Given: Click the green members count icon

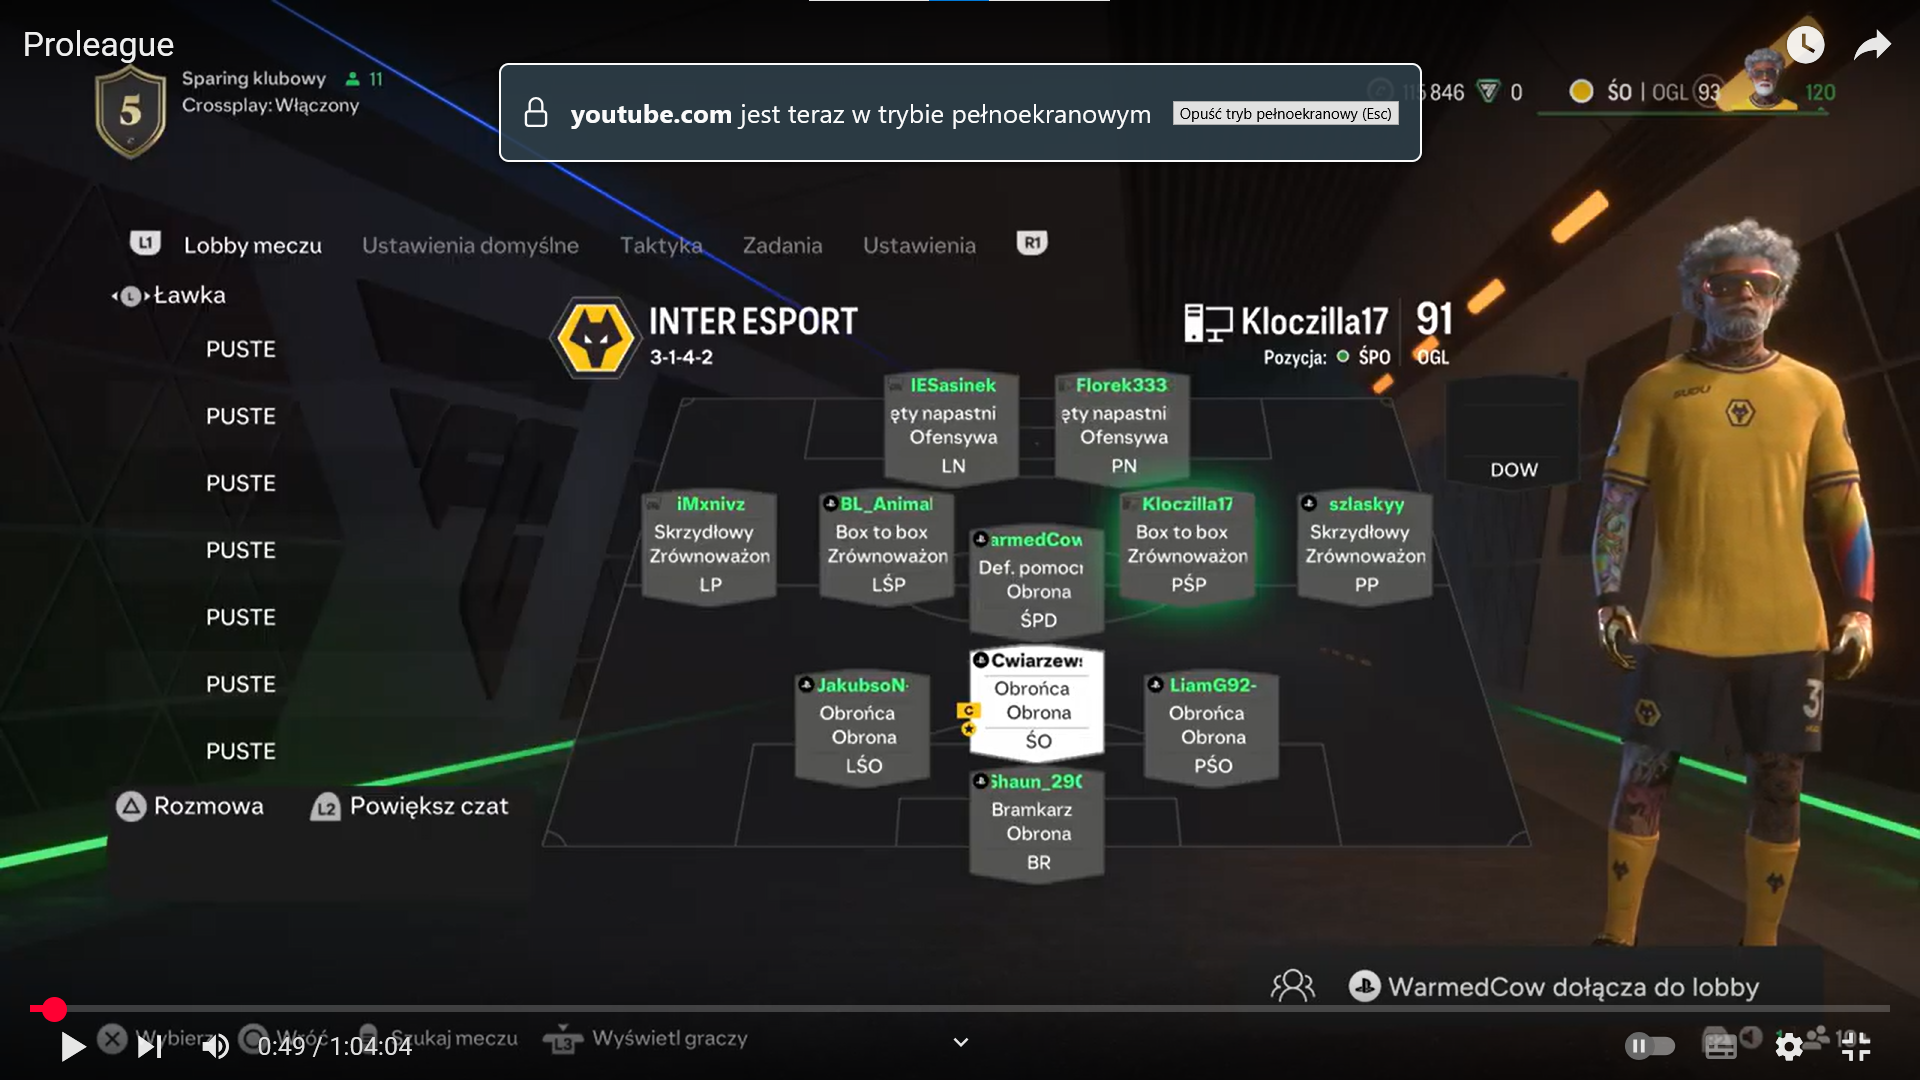Looking at the screenshot, I should (352, 78).
